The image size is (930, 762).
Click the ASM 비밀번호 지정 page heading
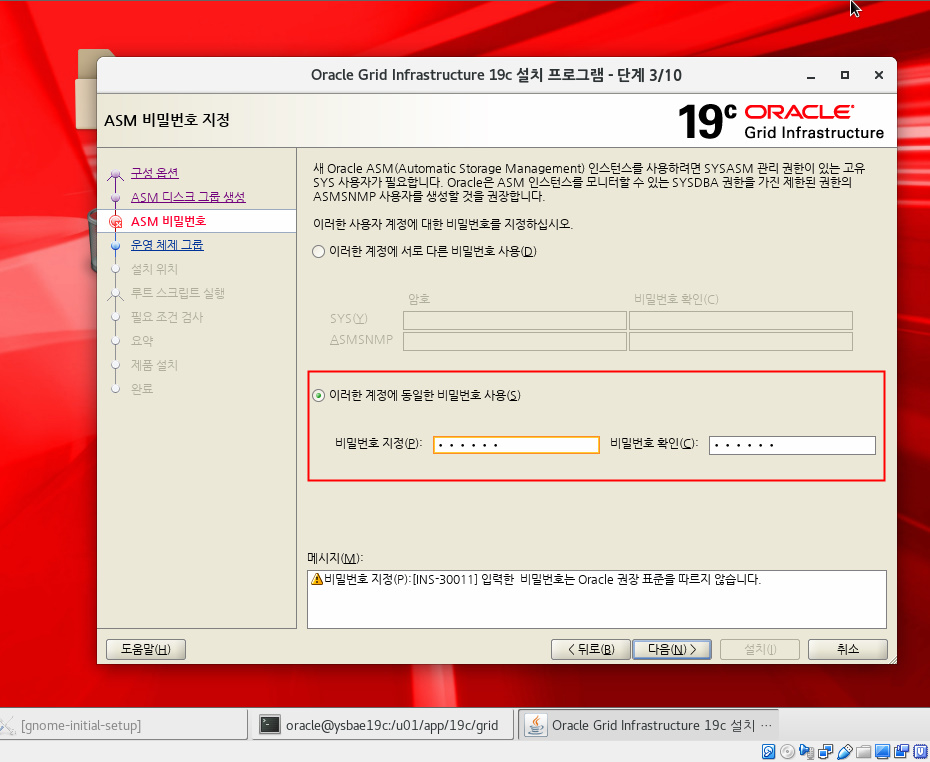[x=167, y=120]
